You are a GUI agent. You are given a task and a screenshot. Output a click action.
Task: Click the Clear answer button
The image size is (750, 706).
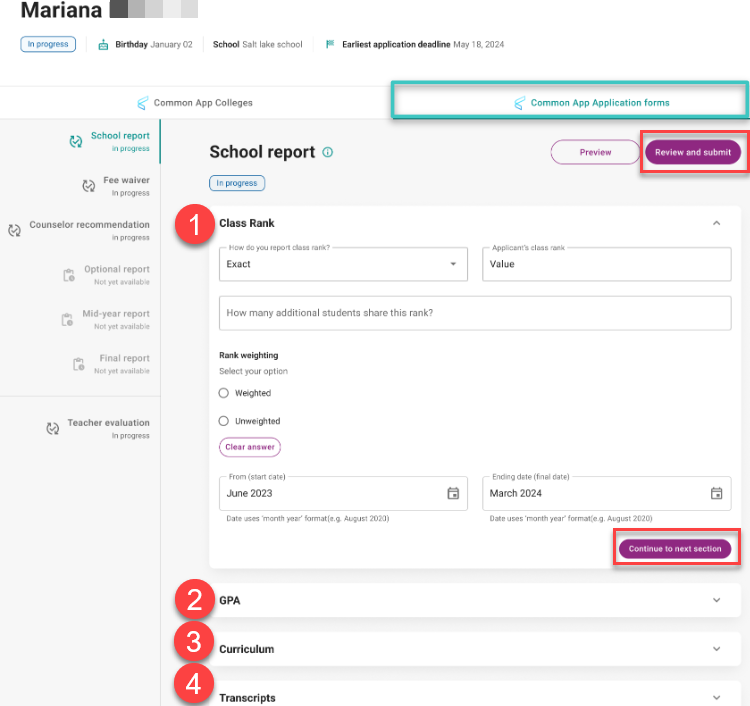point(250,447)
